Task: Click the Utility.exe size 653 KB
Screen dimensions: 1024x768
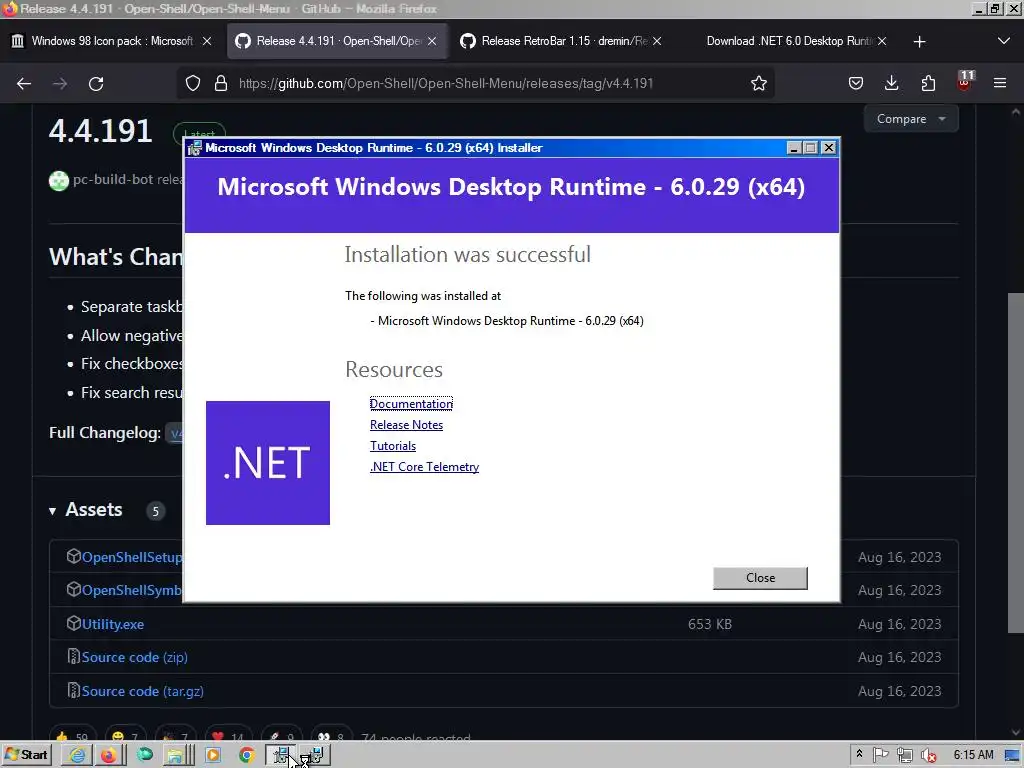Action: [x=709, y=624]
